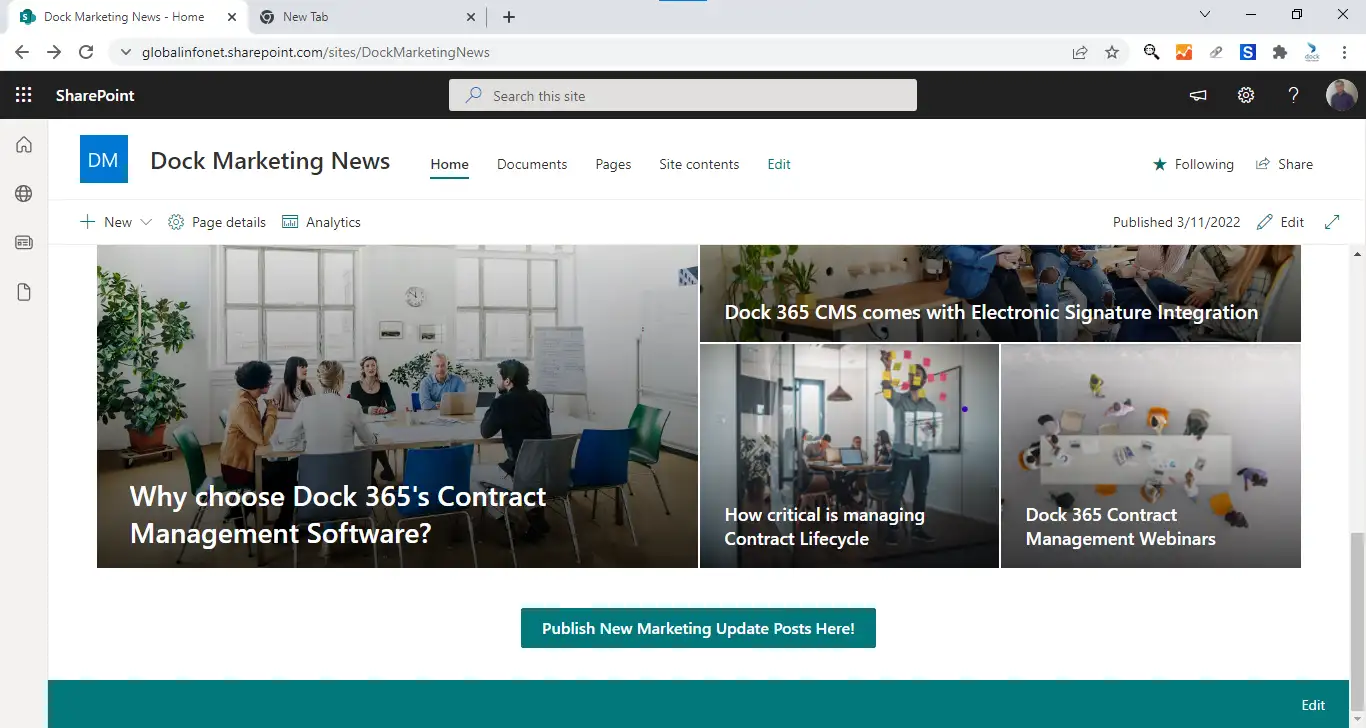Open the globe My sites icon

24,194
